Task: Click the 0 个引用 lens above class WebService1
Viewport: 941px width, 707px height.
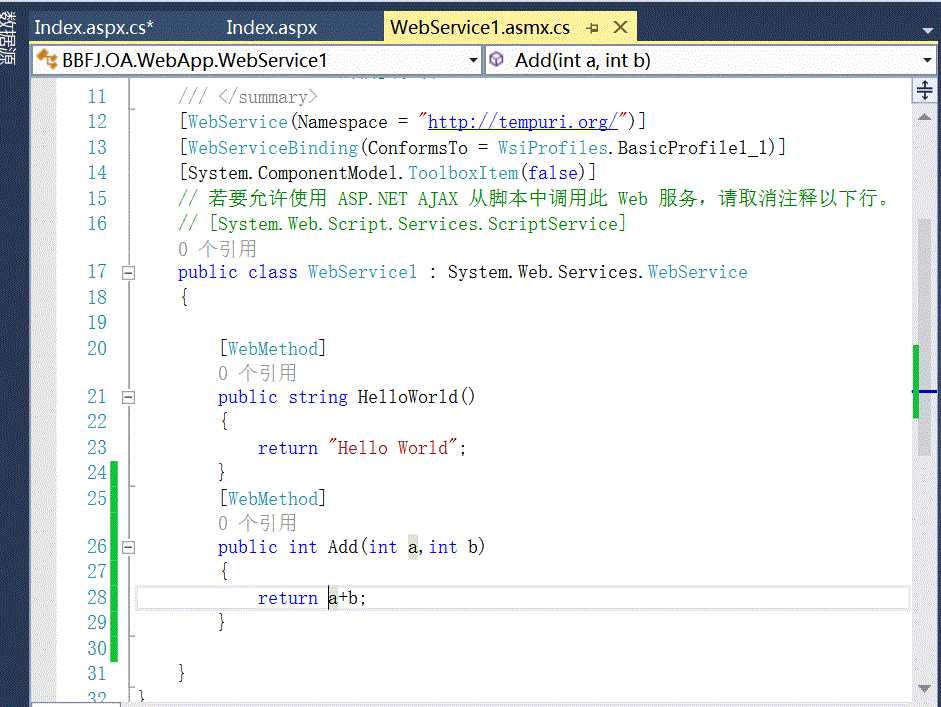Action: pyautogui.click(x=217, y=248)
